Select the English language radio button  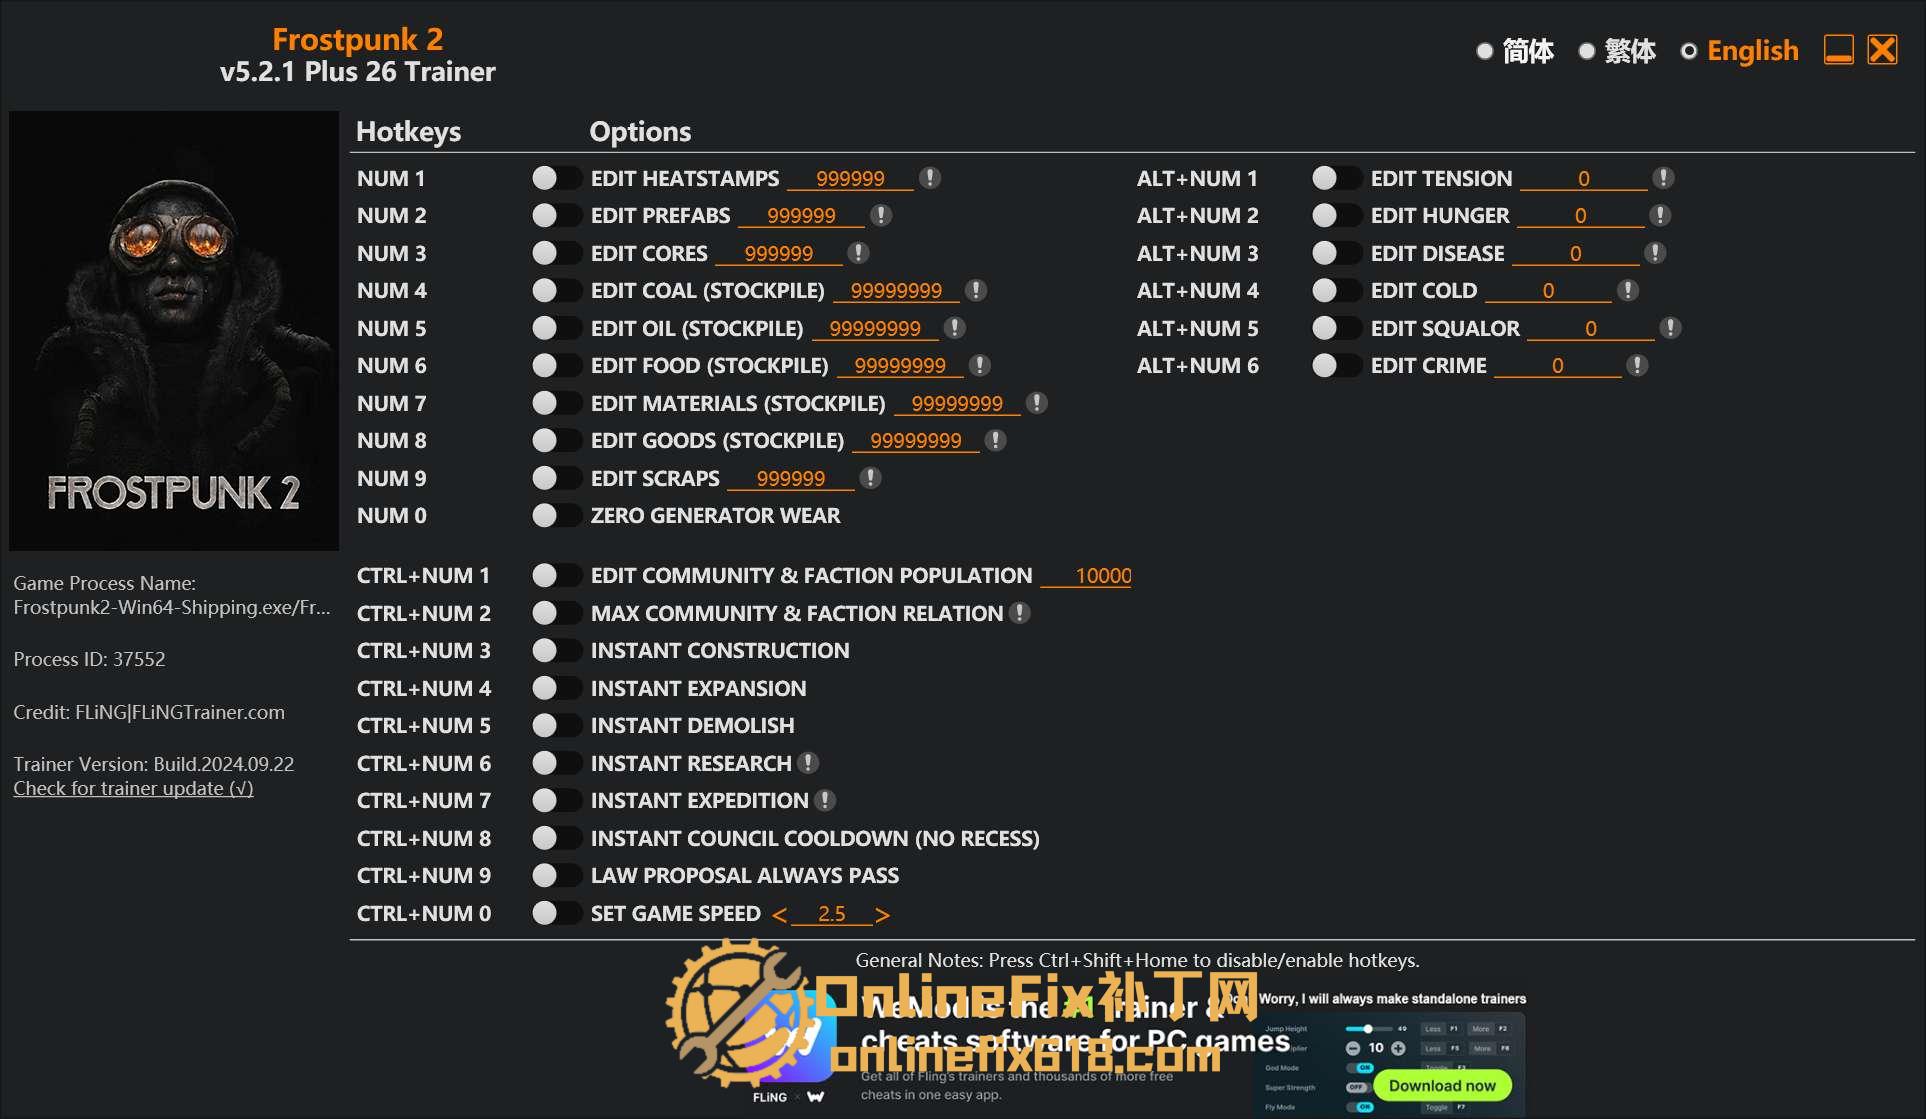tap(1689, 51)
